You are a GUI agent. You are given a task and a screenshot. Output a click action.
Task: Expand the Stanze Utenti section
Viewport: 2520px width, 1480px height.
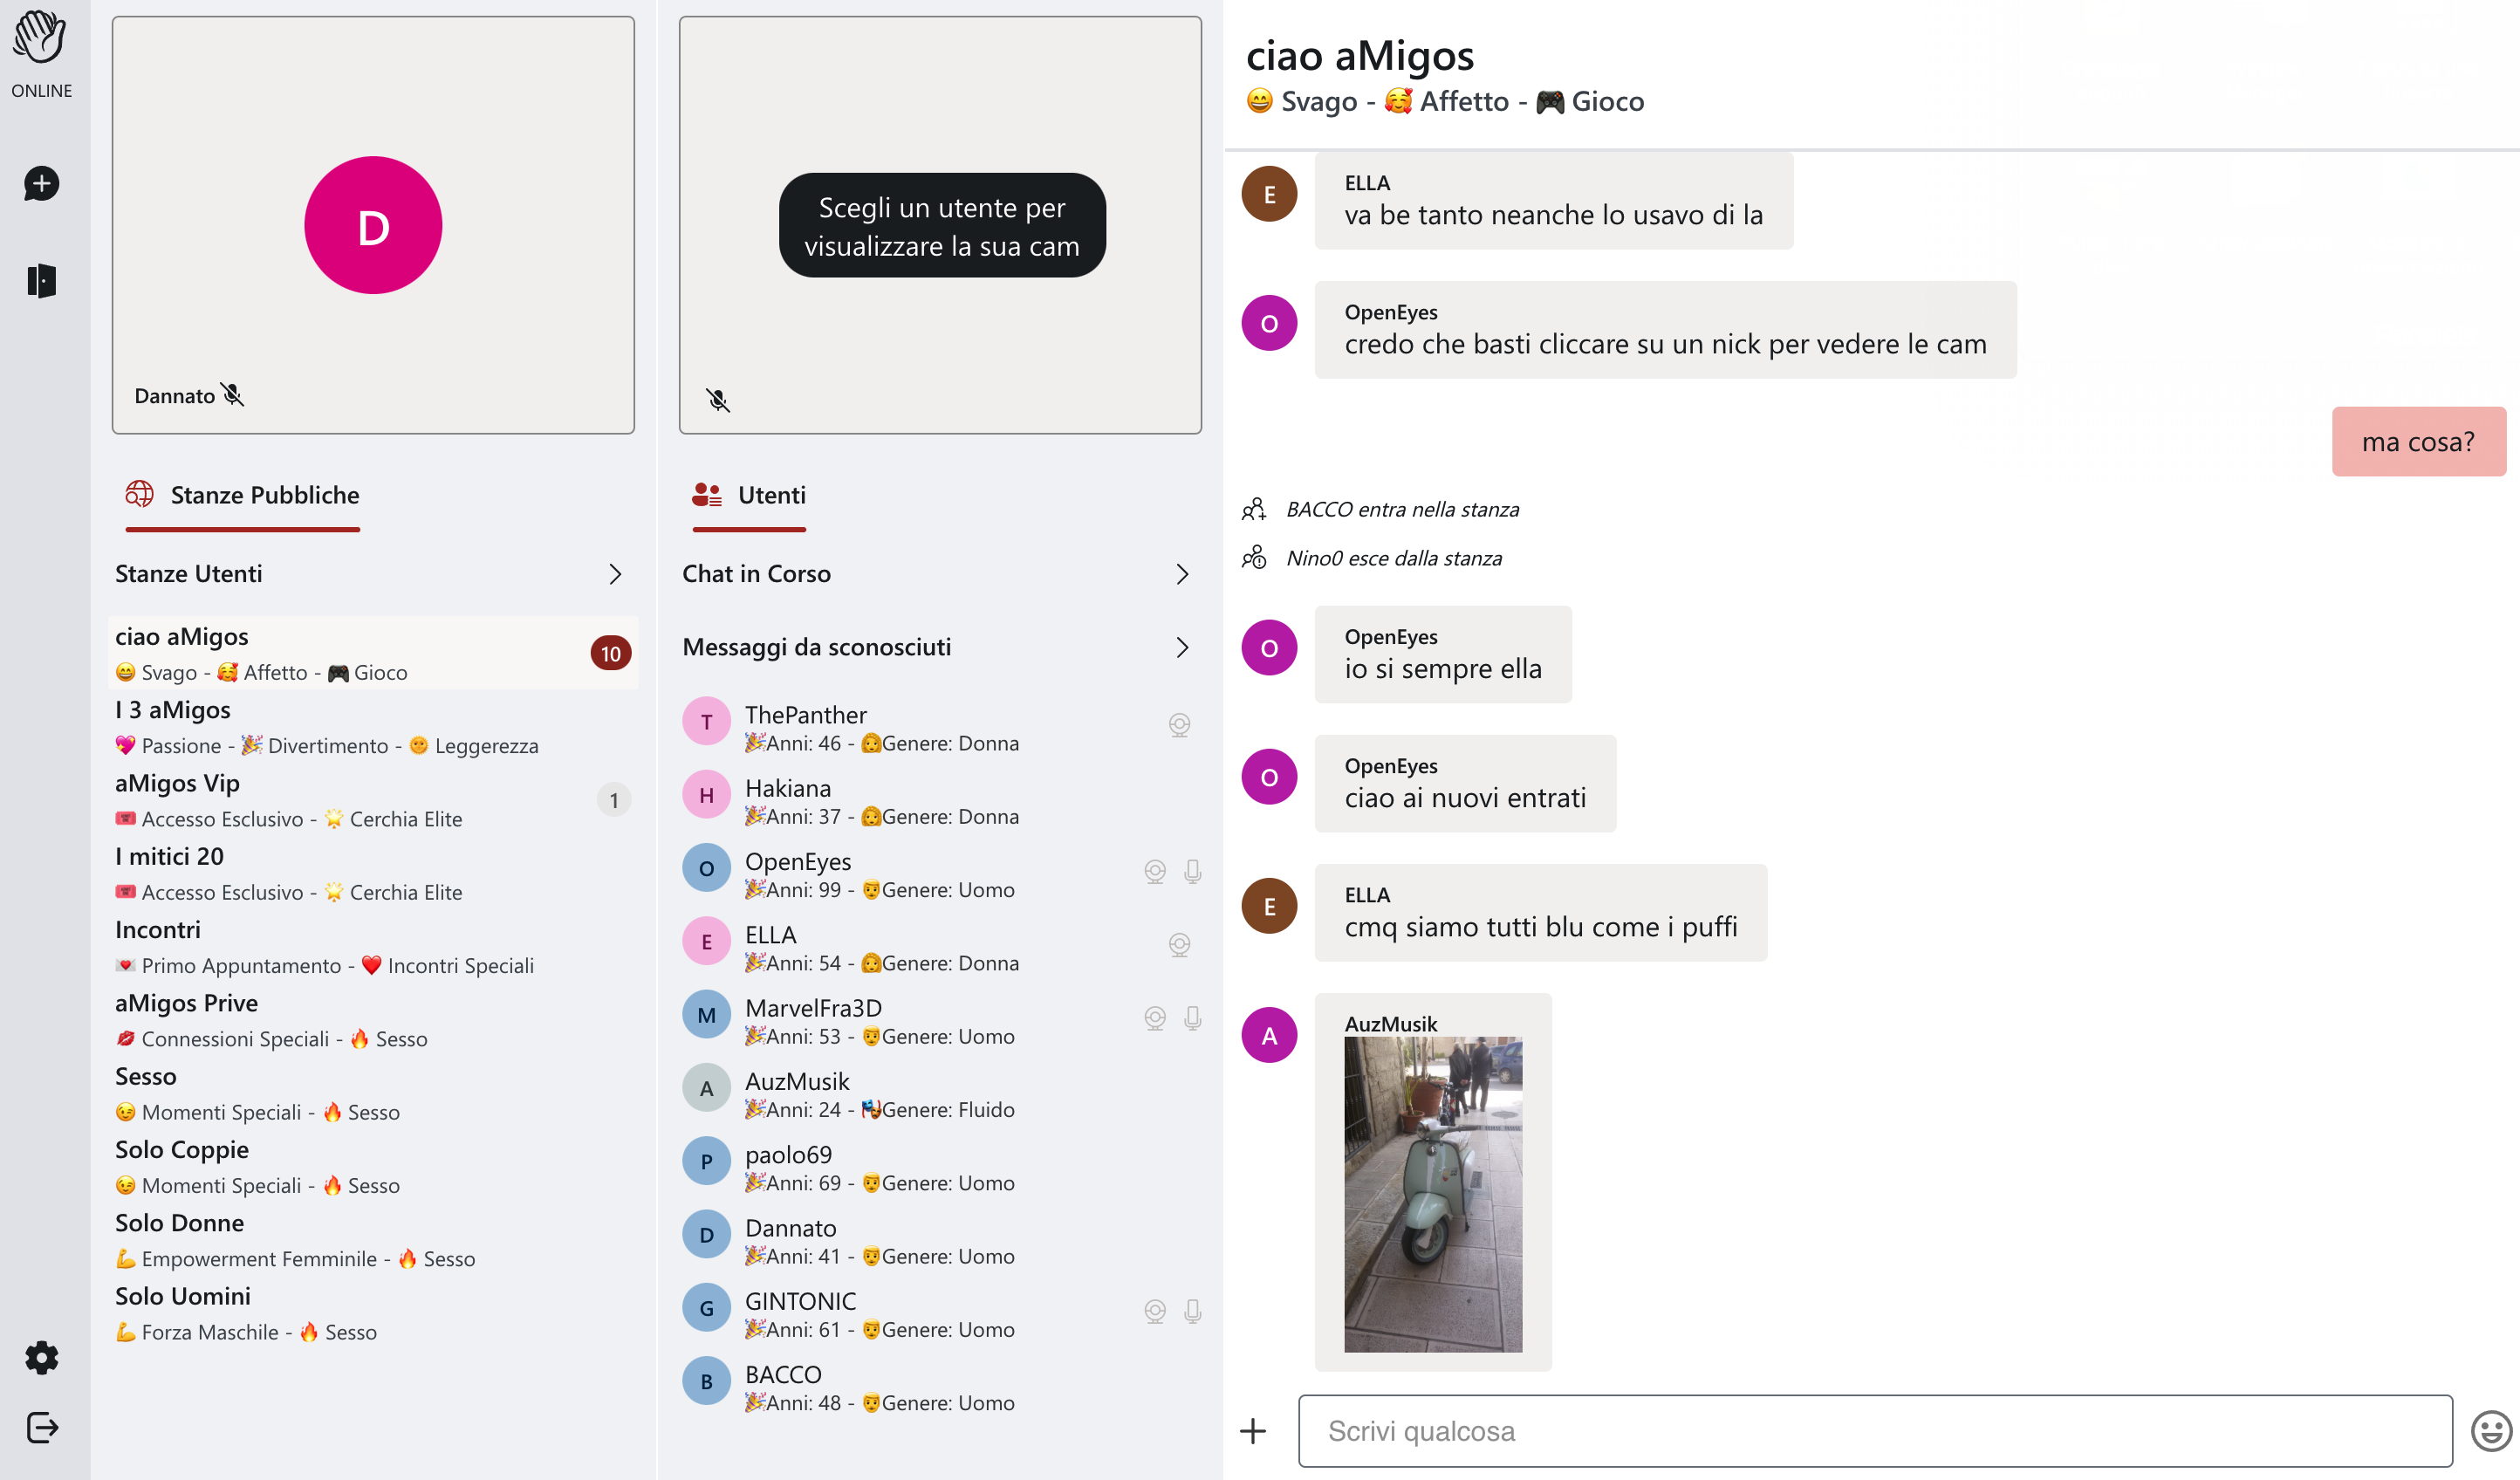tap(372, 574)
